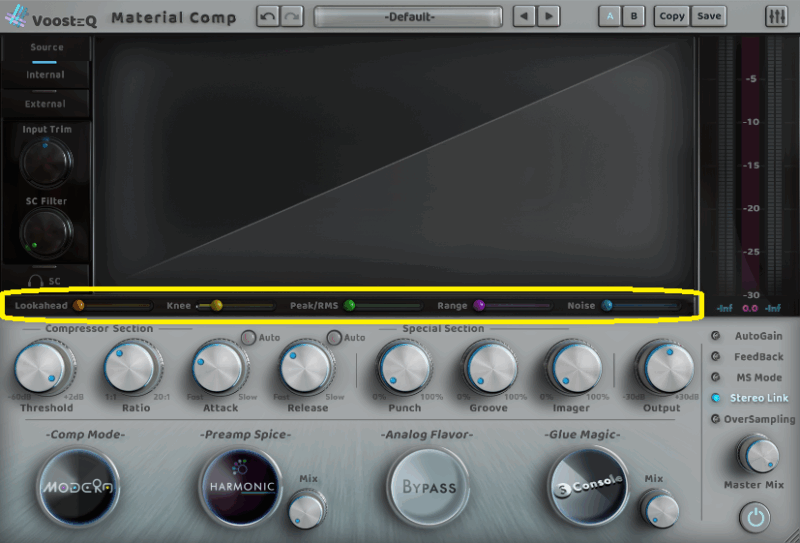Click the Save button
This screenshot has height=543, width=800.
(x=708, y=16)
